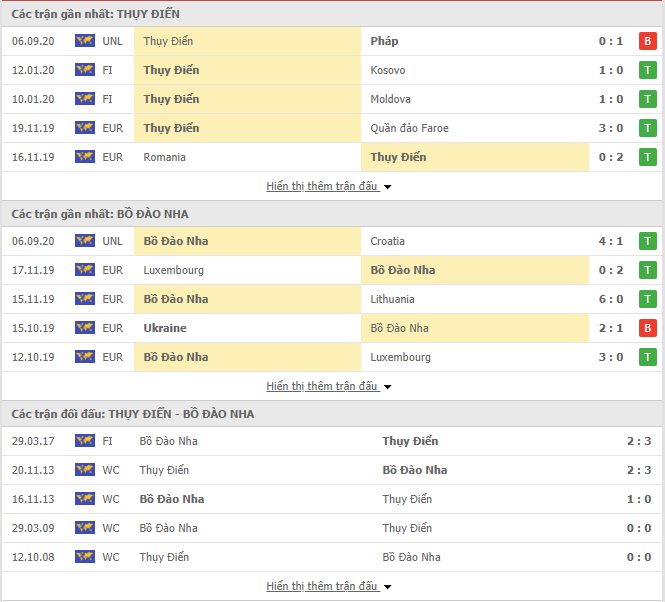
Task: Open the 20.11.13 WC match score 2 : 3
Action: (x=639, y=470)
